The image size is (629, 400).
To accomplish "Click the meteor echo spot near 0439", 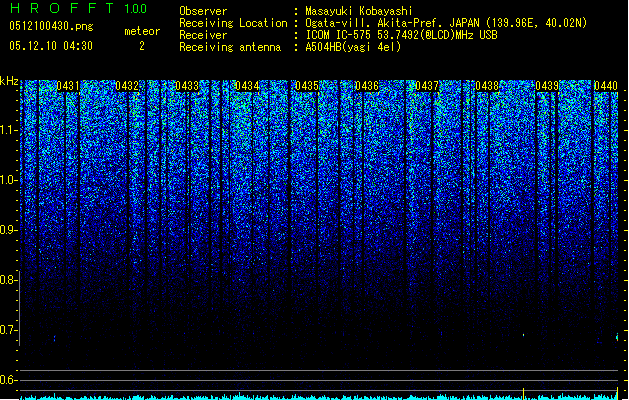I will pos(523,335).
